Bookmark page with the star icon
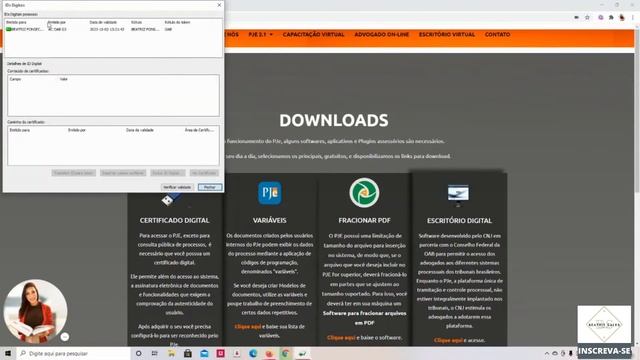The height and width of the screenshot is (360, 640). (587, 18)
